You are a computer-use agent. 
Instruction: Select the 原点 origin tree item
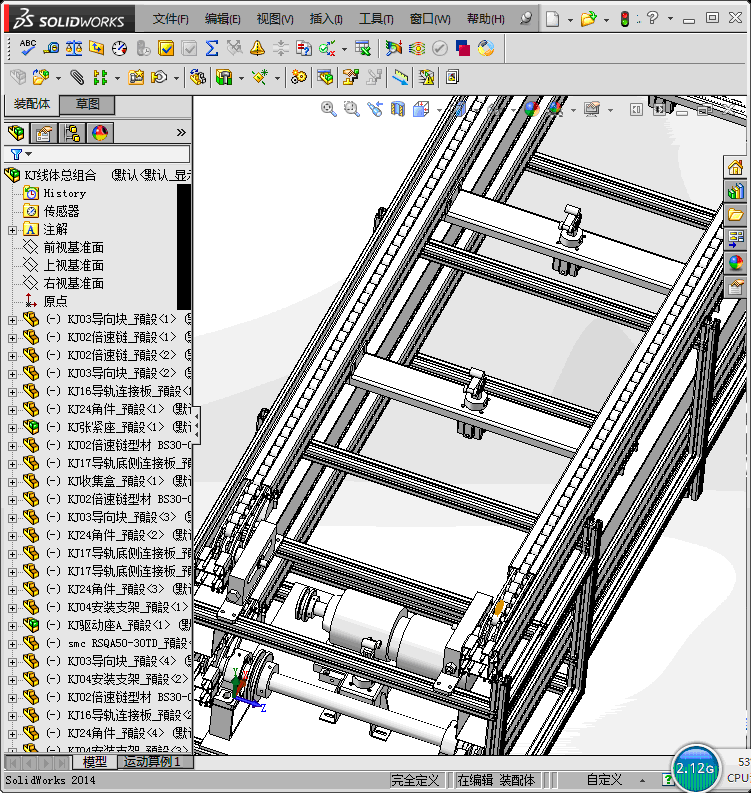coord(55,301)
